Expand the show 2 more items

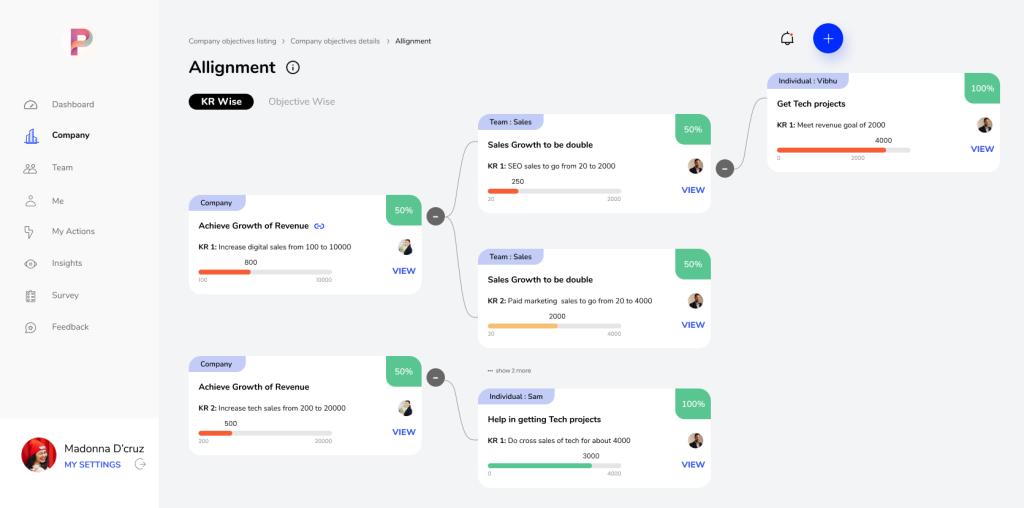(510, 370)
